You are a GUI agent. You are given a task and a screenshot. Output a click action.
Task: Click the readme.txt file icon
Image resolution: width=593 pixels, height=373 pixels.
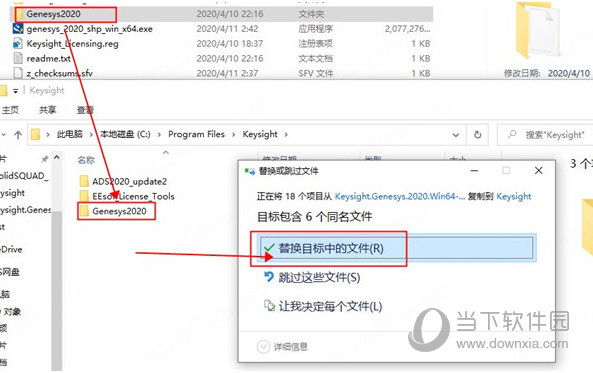(18, 58)
